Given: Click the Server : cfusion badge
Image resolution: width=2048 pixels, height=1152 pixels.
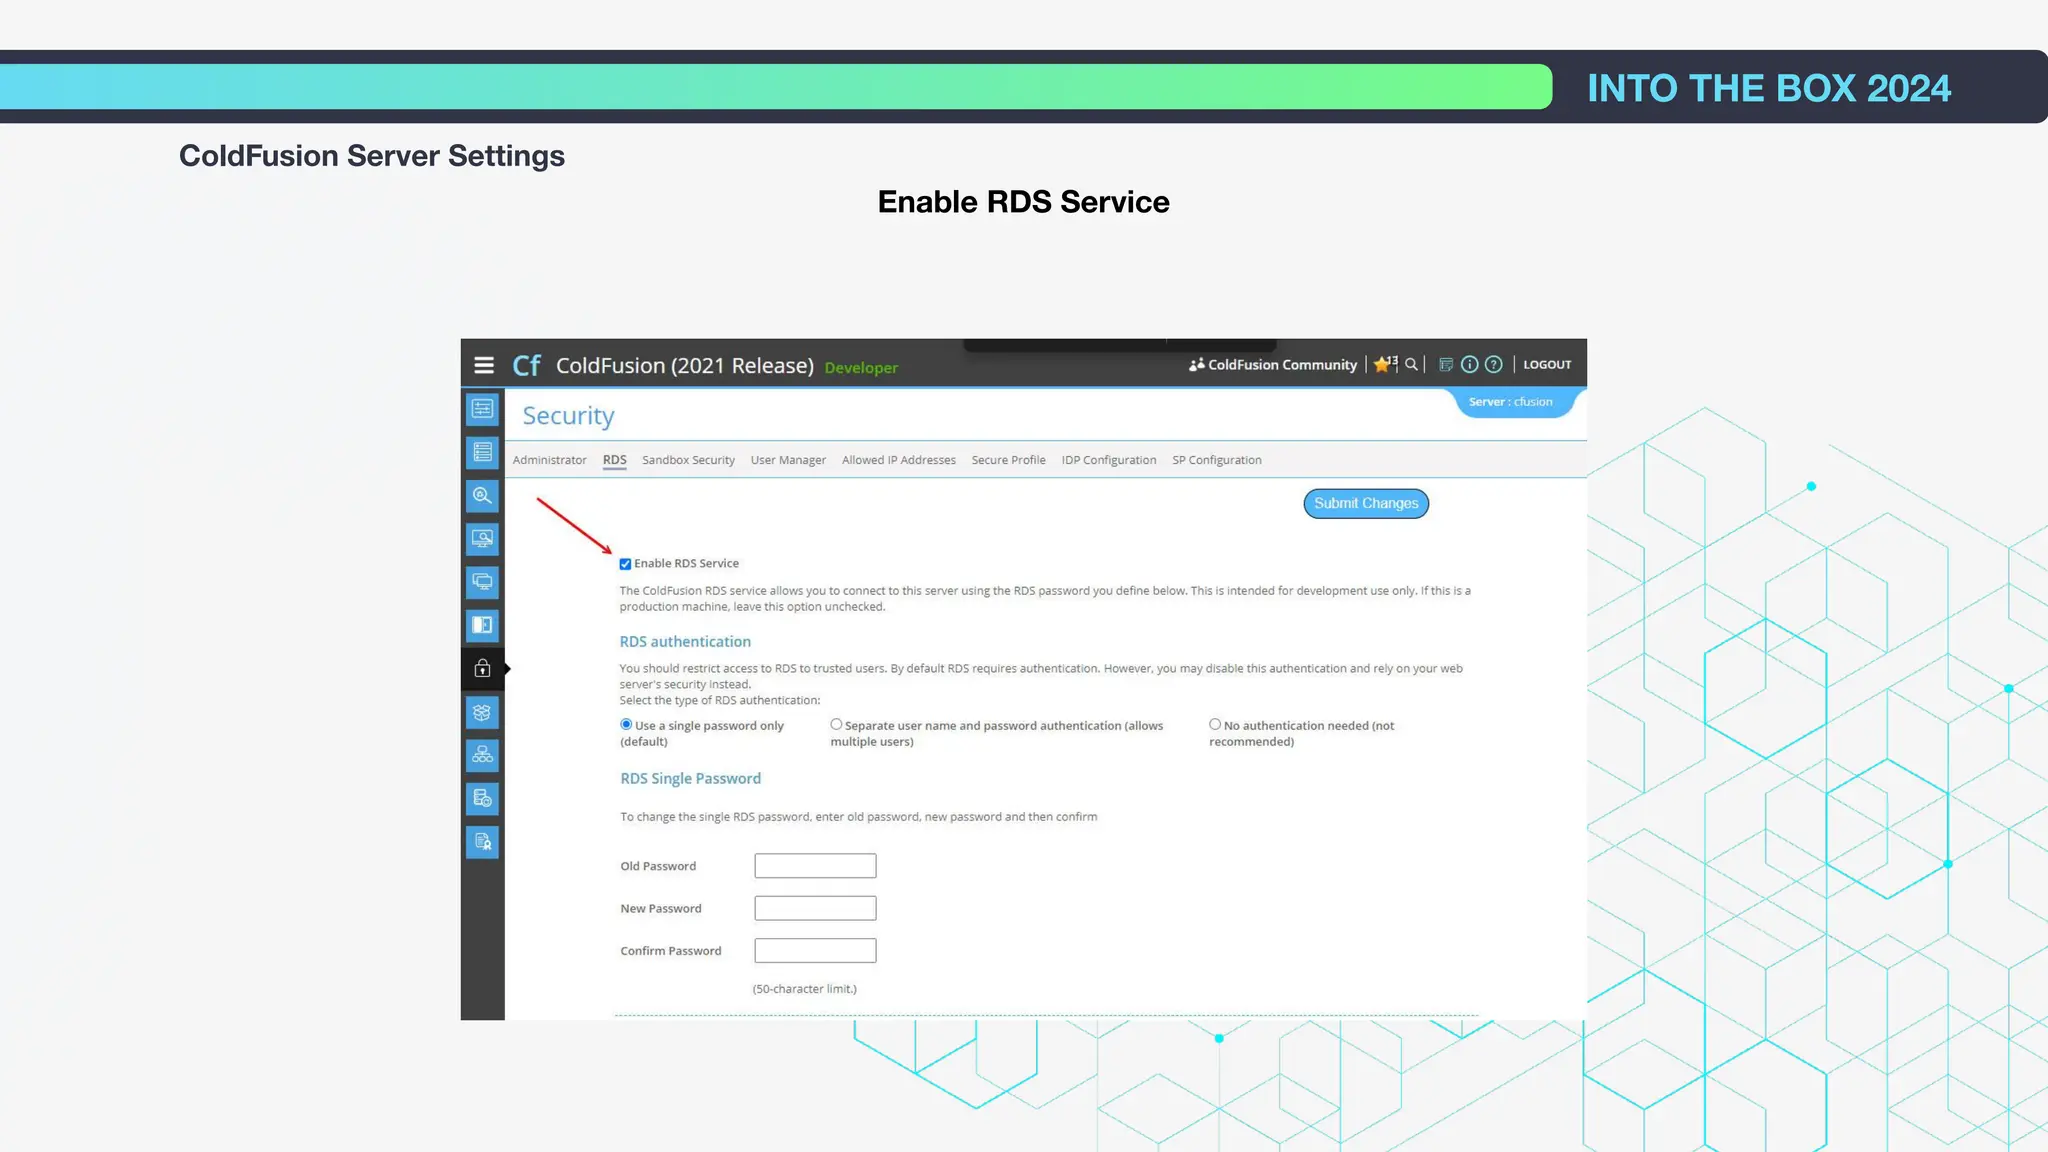Looking at the screenshot, I should pos(1511,402).
